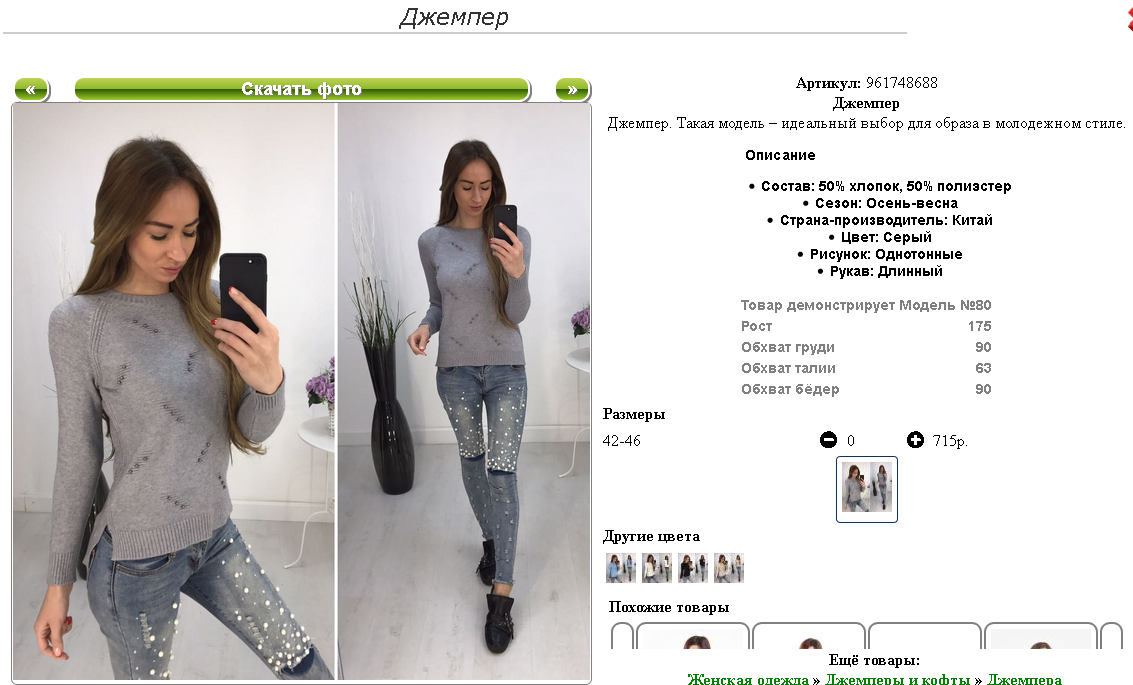The height and width of the screenshot is (685, 1133).
Task: Open the Женская одежда category link
Action: 748,678
